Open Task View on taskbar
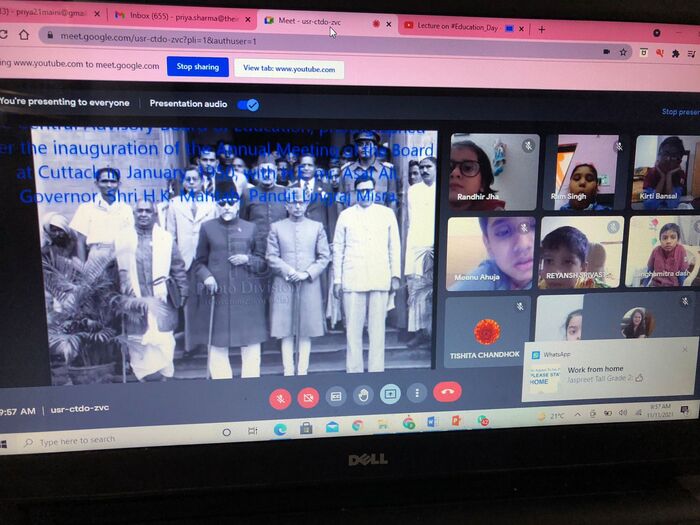 253,431
